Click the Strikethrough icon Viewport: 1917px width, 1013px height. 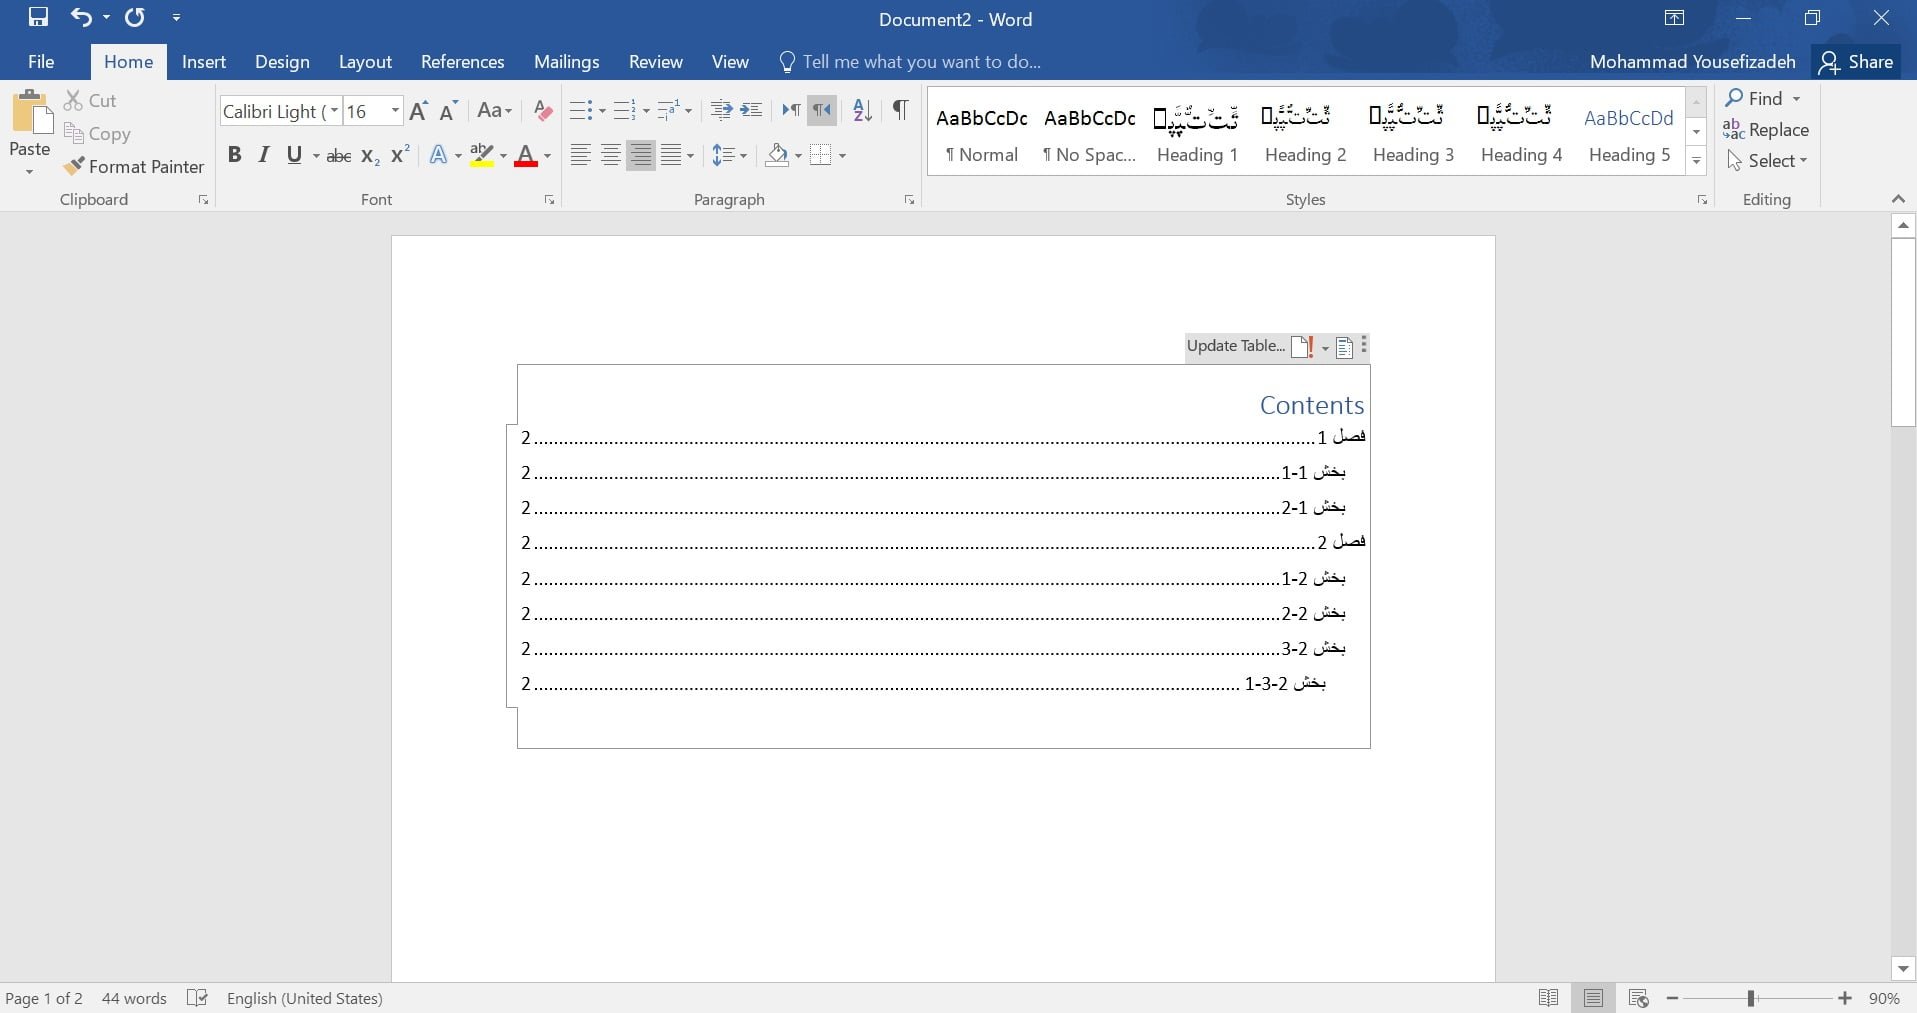coord(339,156)
